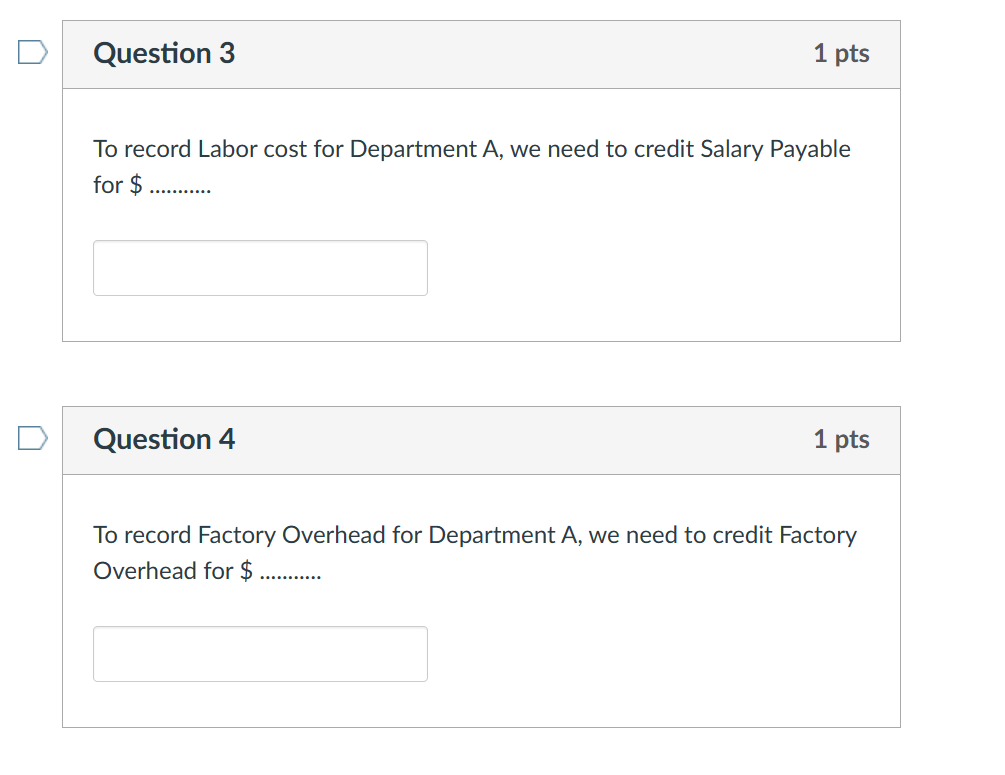The width and height of the screenshot is (1005, 775).
Task: Select the Question 4 header bar
Action: 481,439
